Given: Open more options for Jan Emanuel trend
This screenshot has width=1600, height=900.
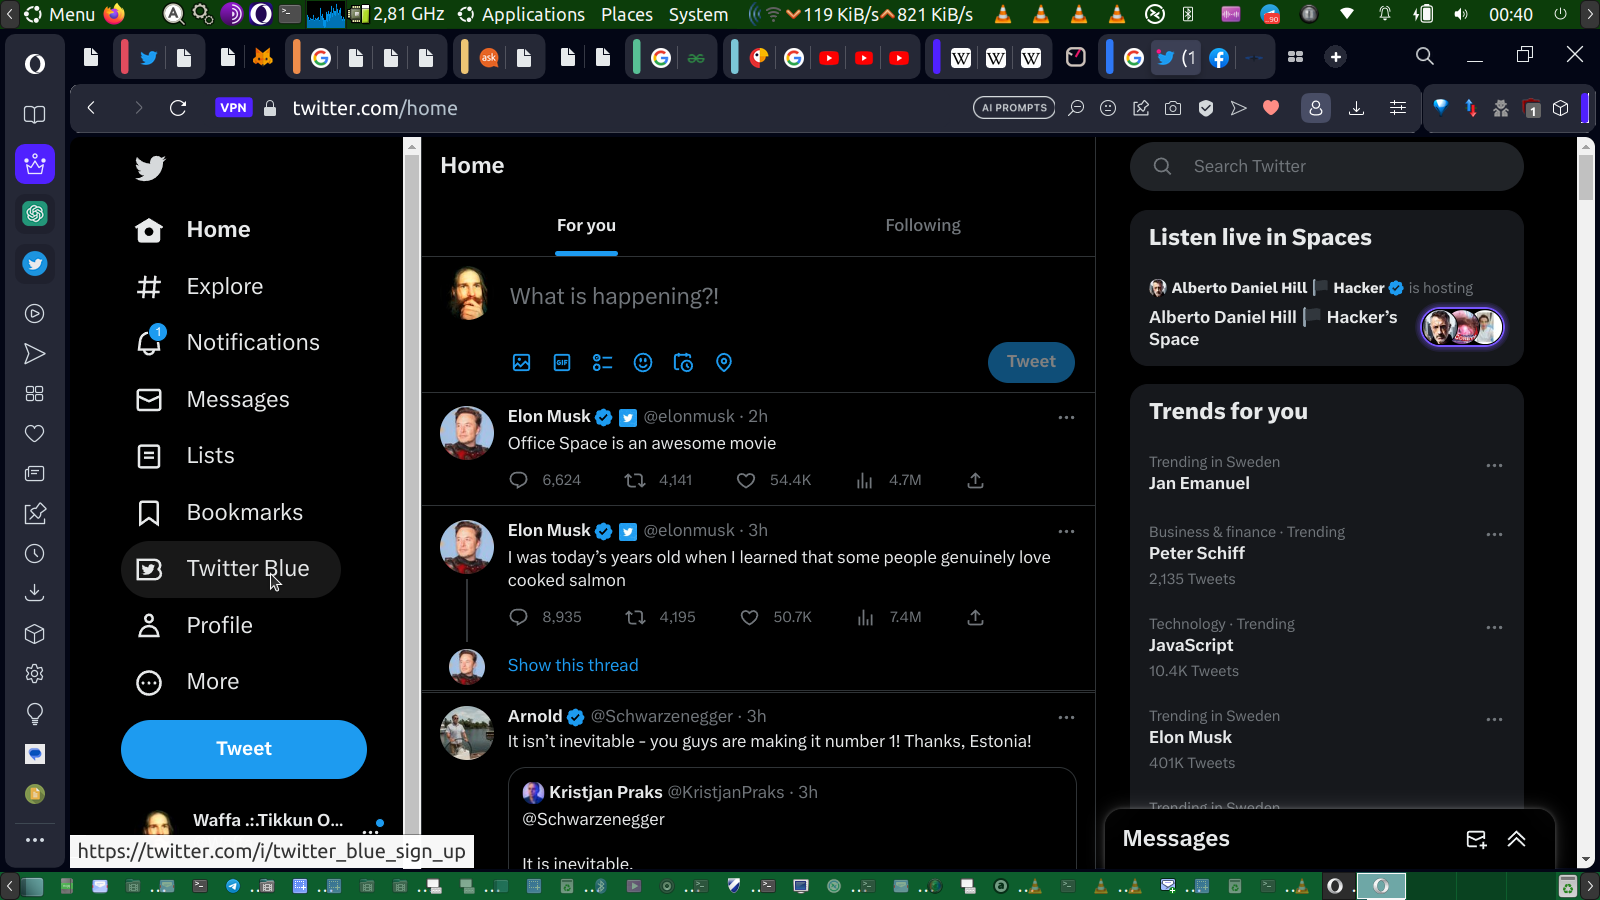Looking at the screenshot, I should coord(1494,466).
